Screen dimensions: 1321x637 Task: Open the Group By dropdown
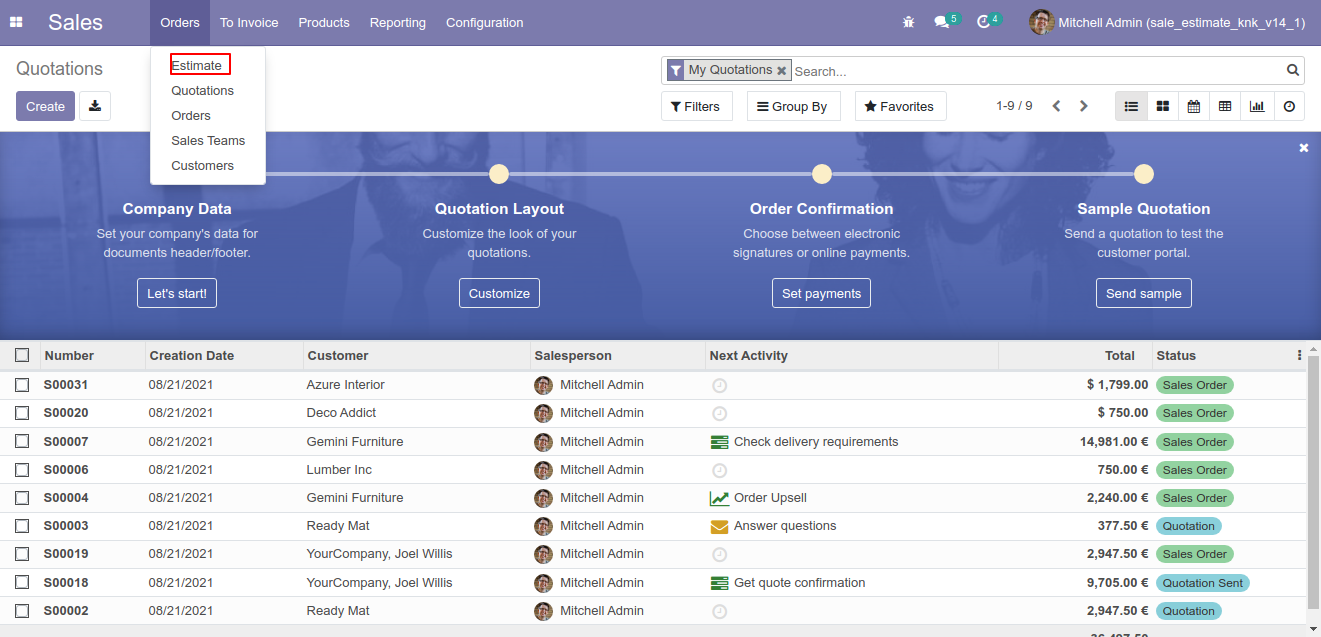click(793, 106)
